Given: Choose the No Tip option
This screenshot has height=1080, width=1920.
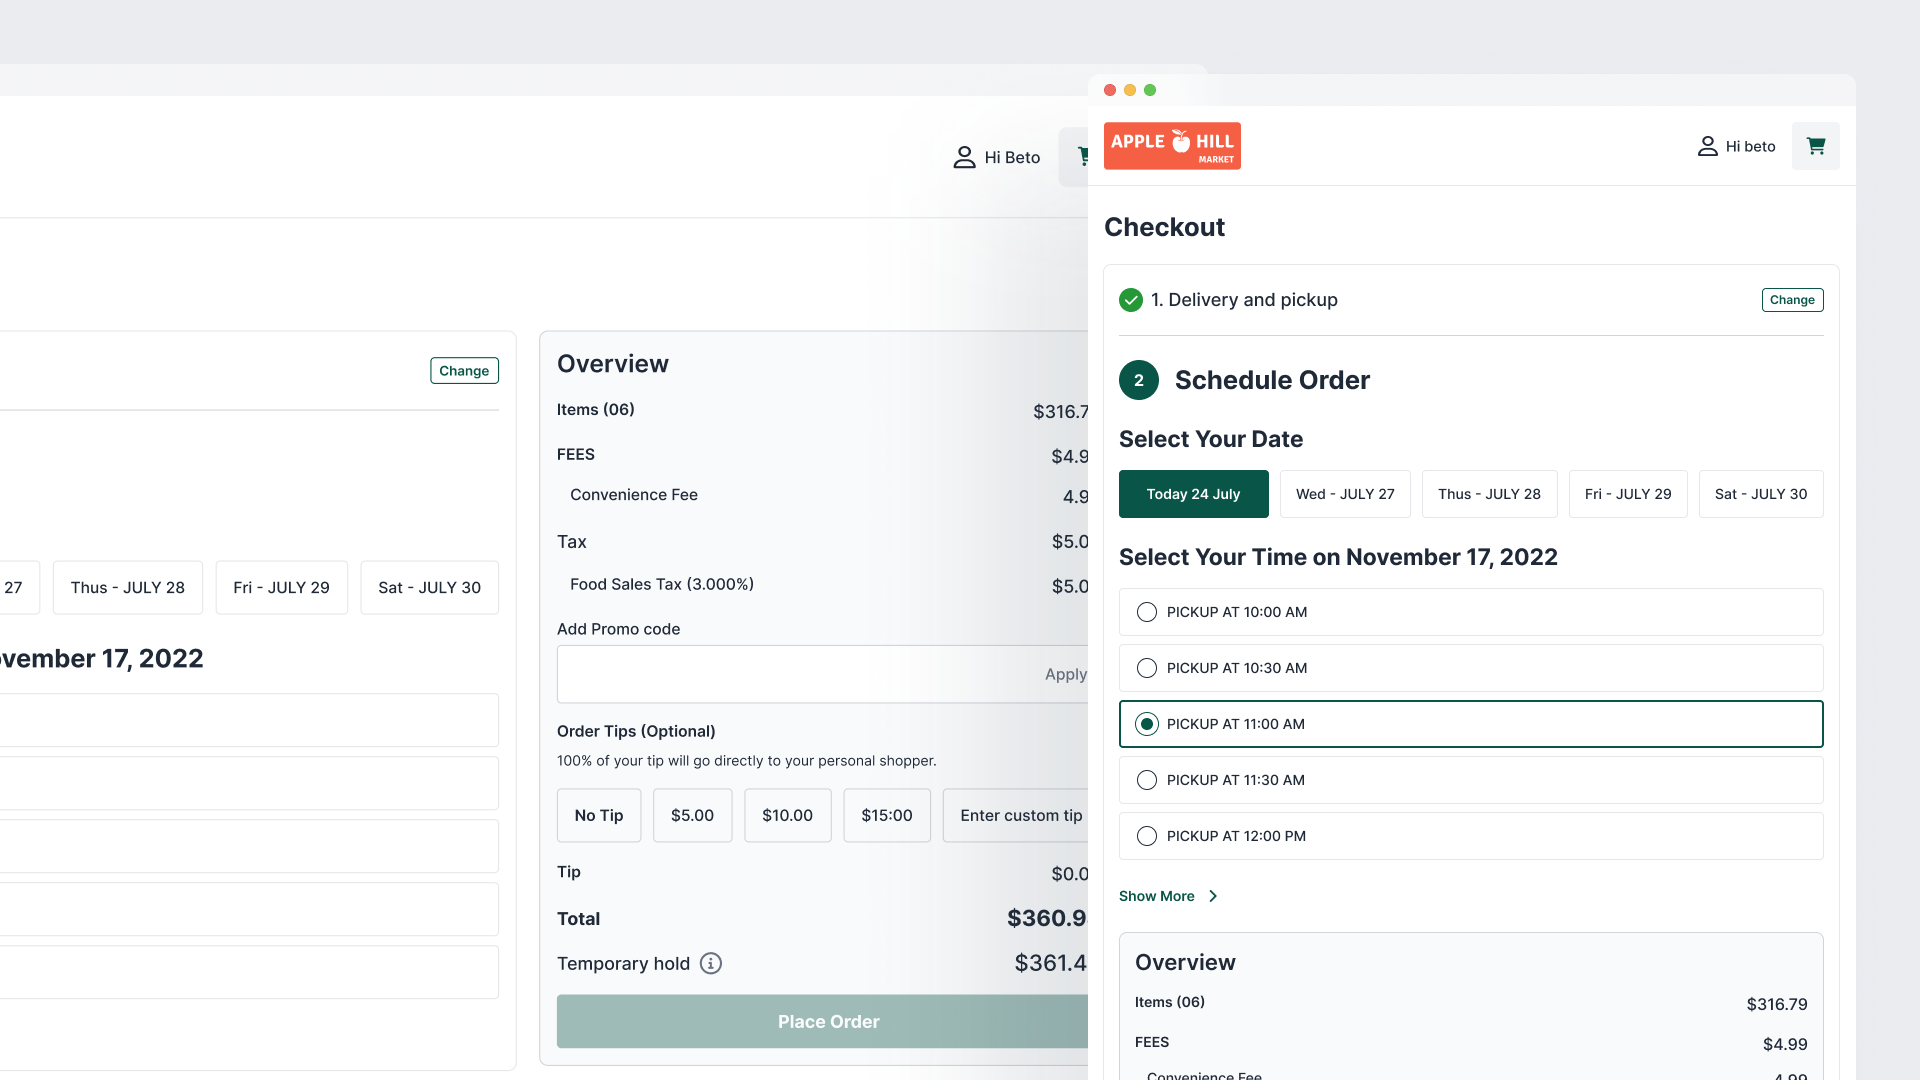Looking at the screenshot, I should click(599, 816).
